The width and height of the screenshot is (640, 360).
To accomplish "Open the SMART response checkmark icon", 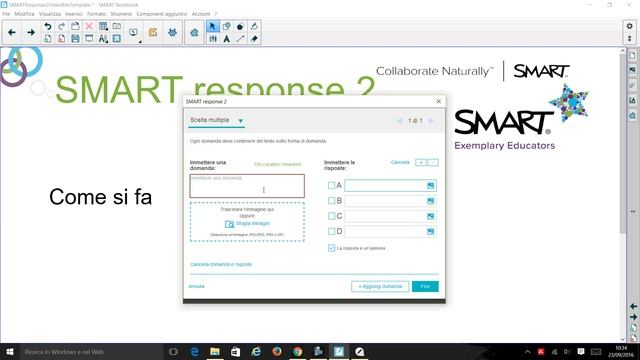I will point(153,32).
